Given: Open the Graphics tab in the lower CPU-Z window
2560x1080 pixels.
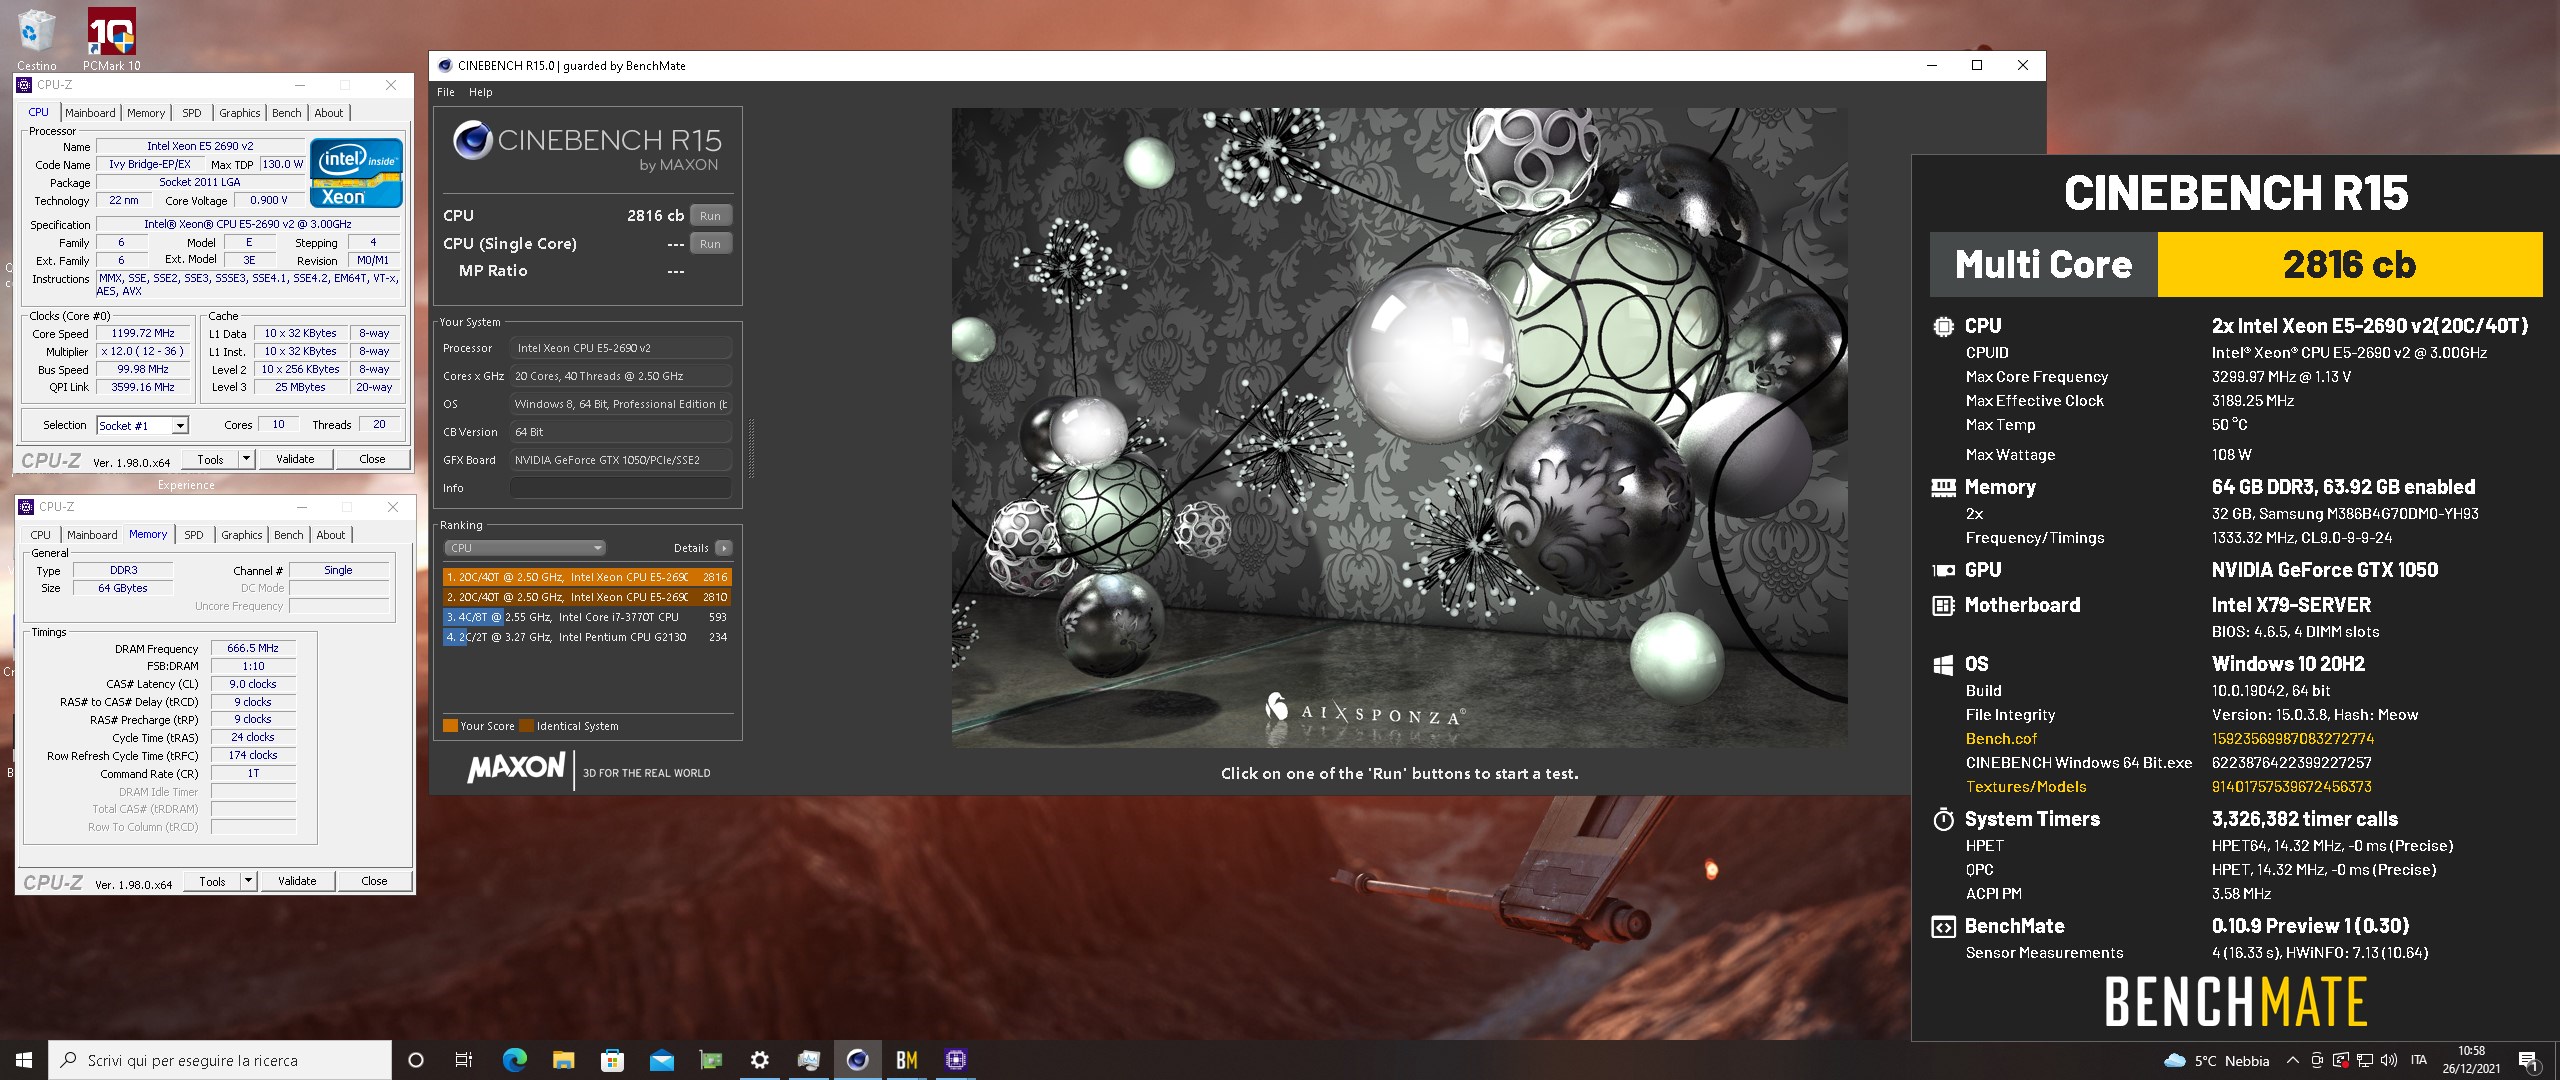Looking at the screenshot, I should [241, 535].
